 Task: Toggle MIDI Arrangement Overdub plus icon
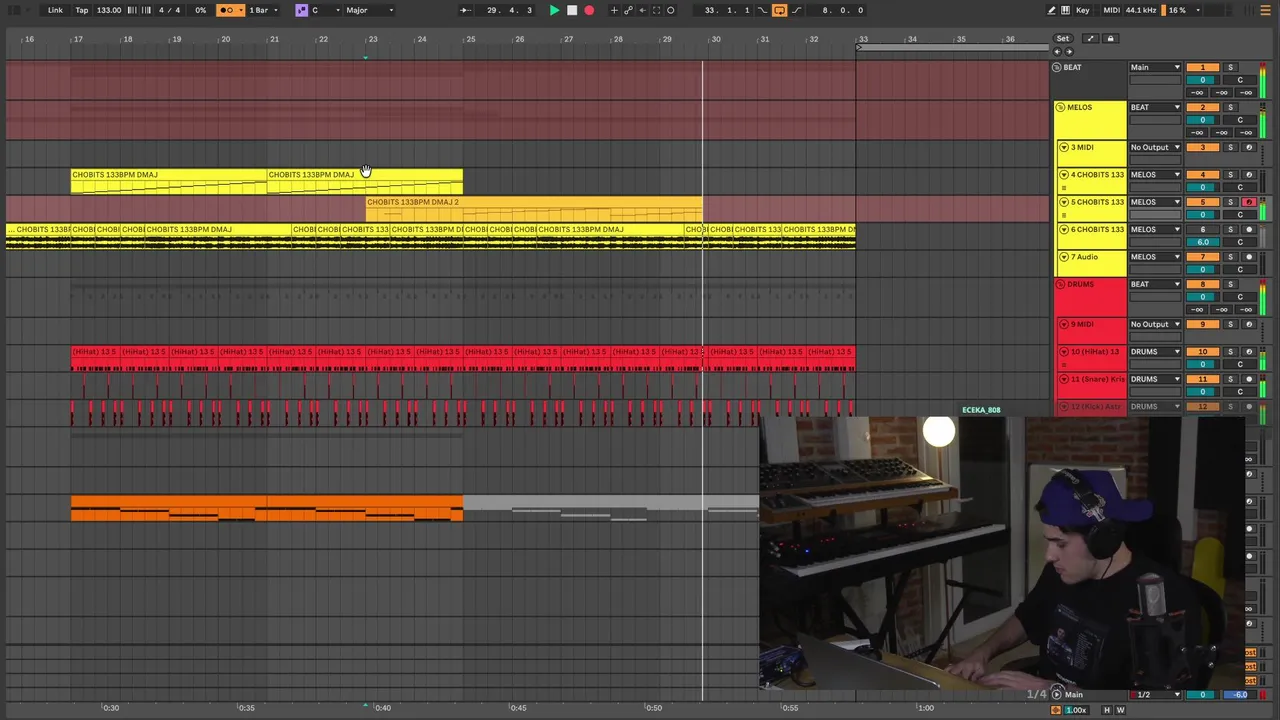coord(614,10)
